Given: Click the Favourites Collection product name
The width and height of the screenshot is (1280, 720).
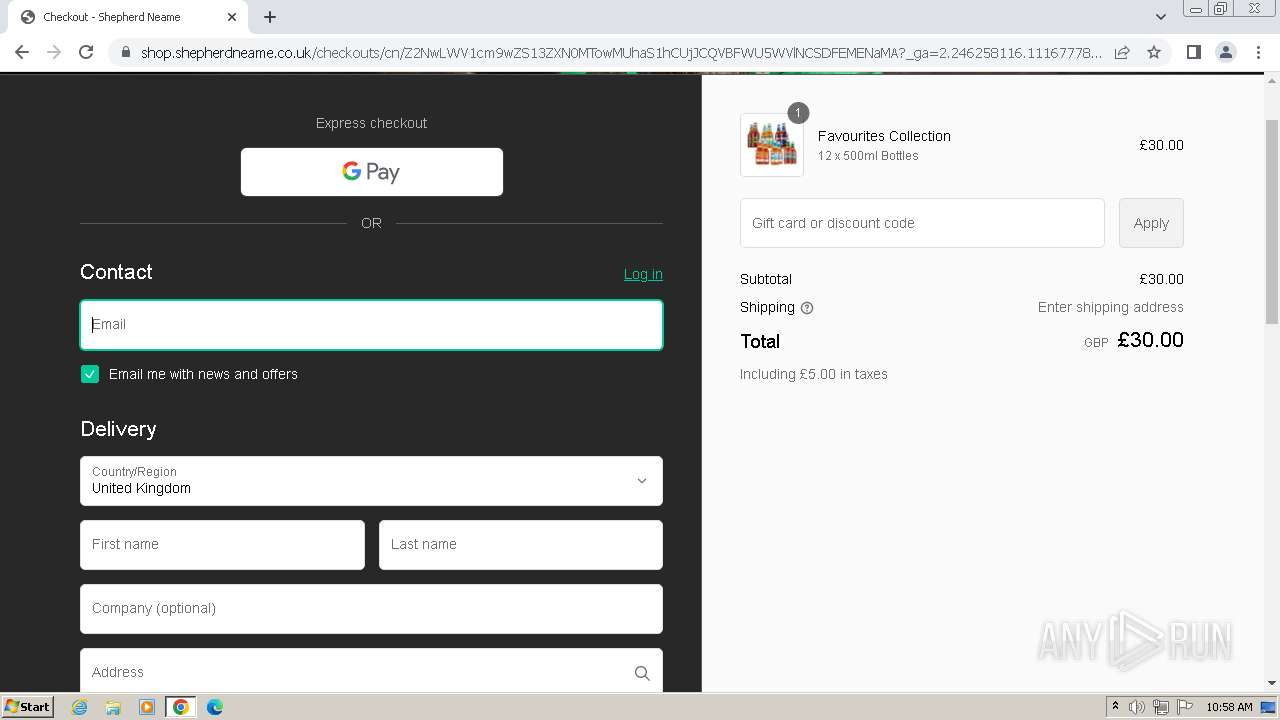Looking at the screenshot, I should pyautogui.click(x=884, y=136).
